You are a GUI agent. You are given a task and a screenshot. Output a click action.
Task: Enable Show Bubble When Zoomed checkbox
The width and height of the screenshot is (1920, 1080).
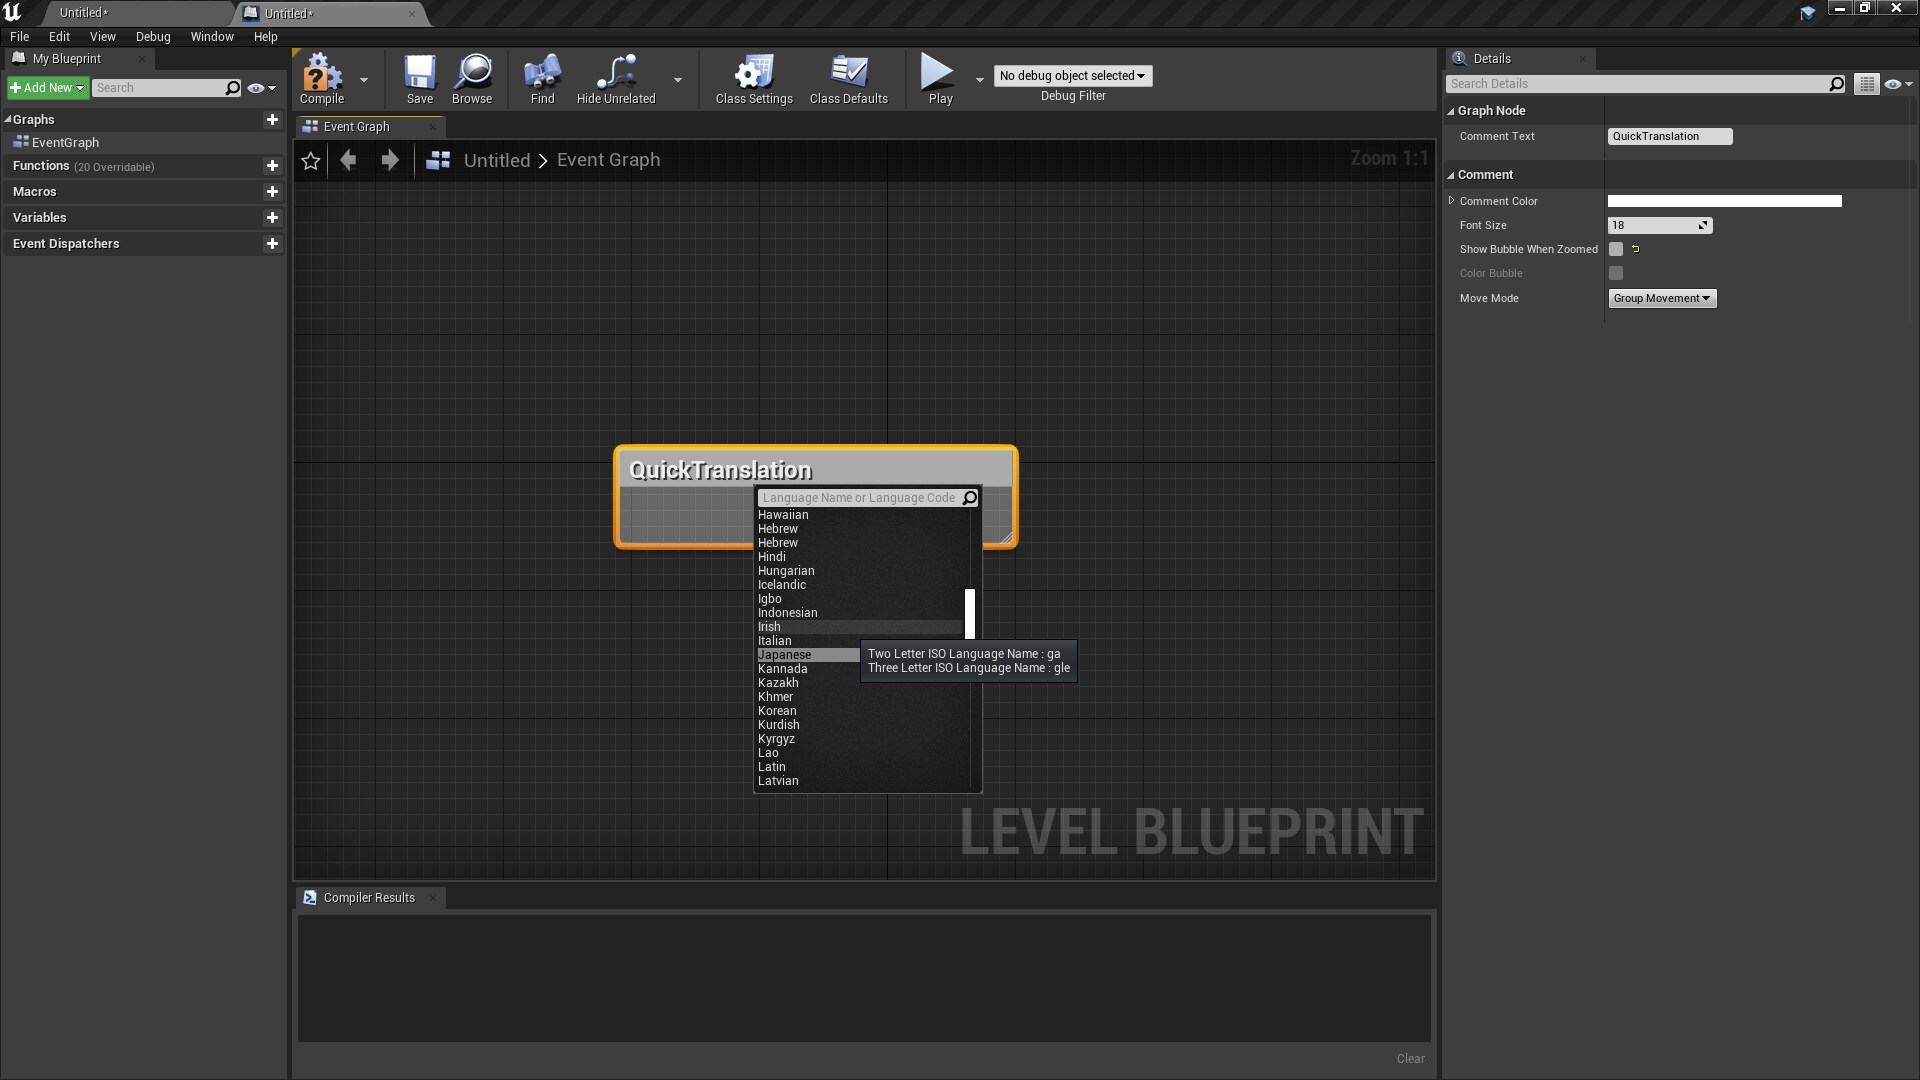1616,250
